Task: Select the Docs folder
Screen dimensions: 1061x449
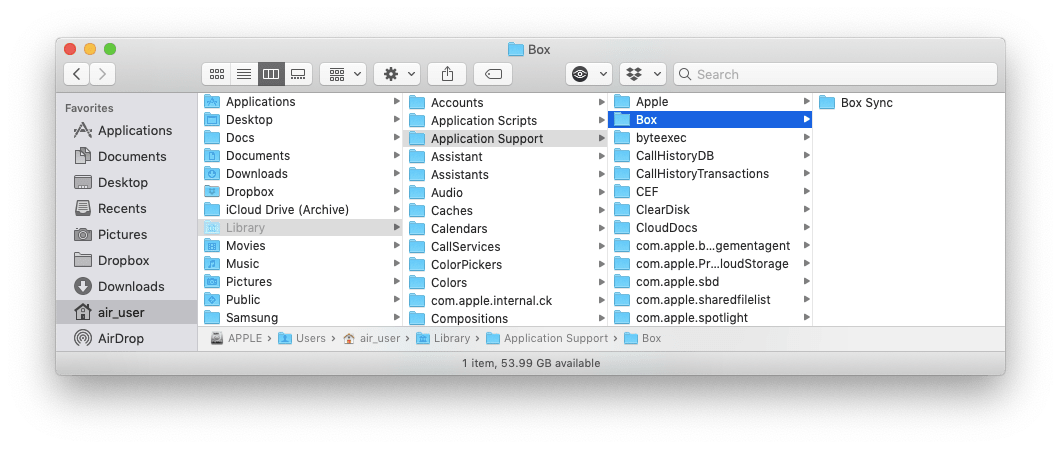Action: coord(300,137)
